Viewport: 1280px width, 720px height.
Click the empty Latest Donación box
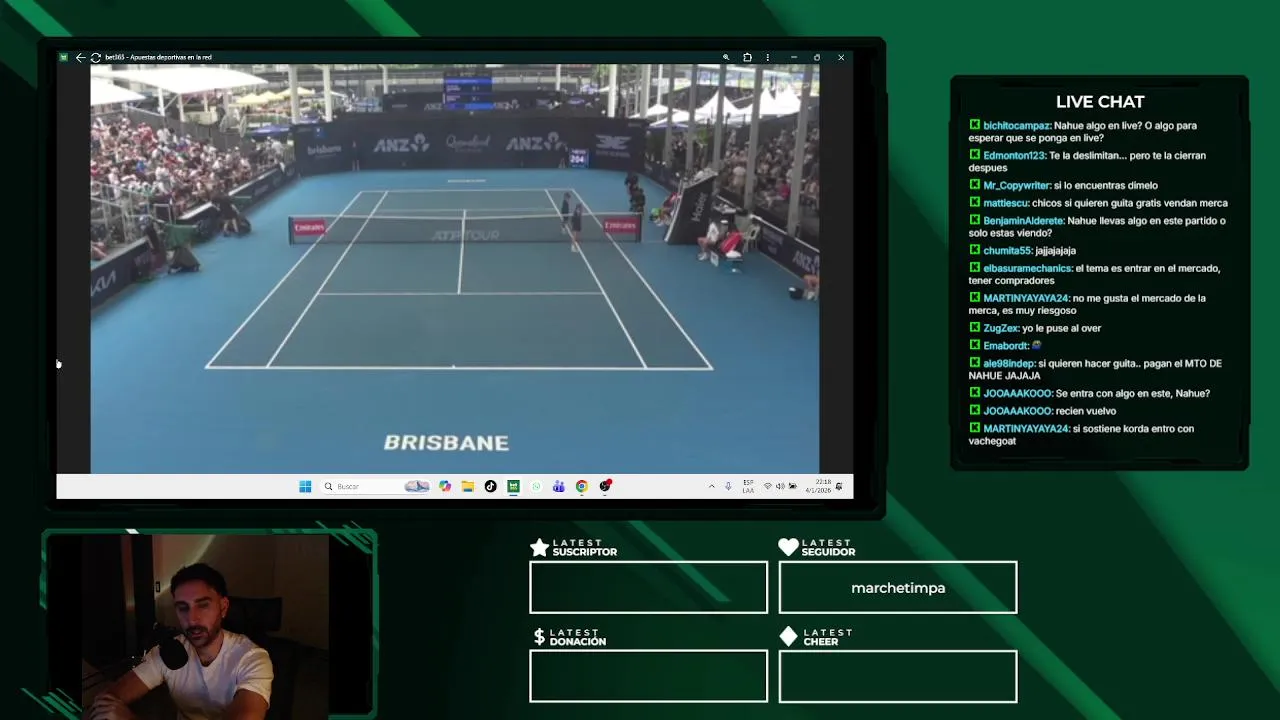tap(649, 676)
